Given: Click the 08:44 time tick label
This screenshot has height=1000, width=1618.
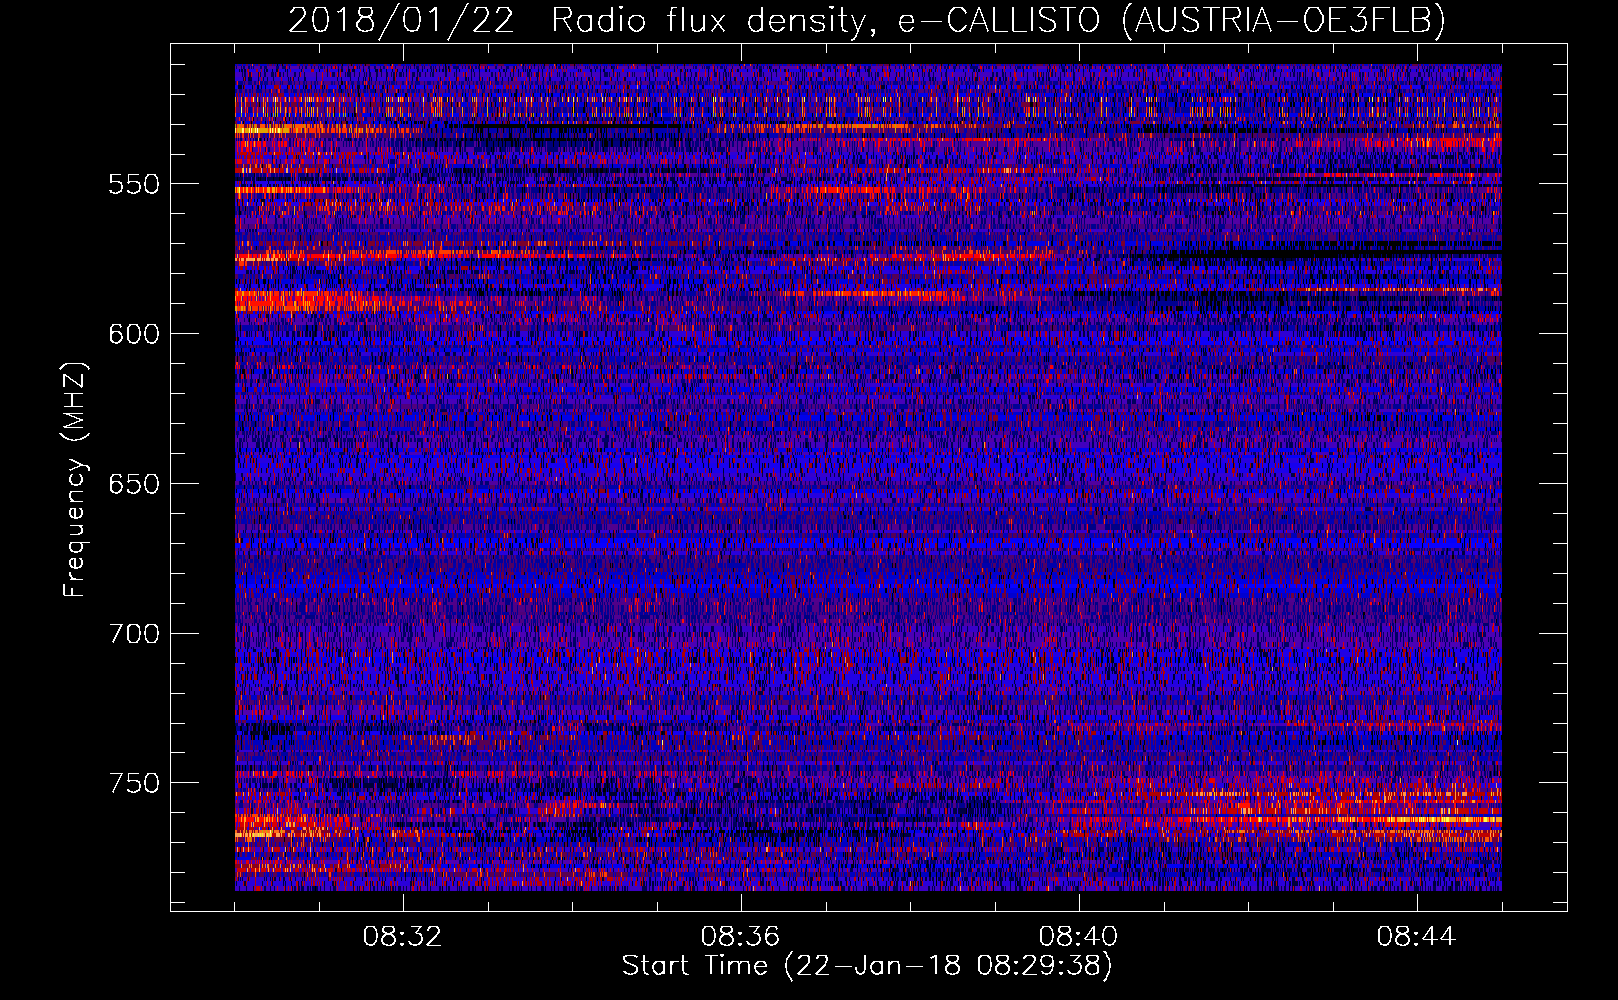Looking at the screenshot, I should click(x=1416, y=937).
